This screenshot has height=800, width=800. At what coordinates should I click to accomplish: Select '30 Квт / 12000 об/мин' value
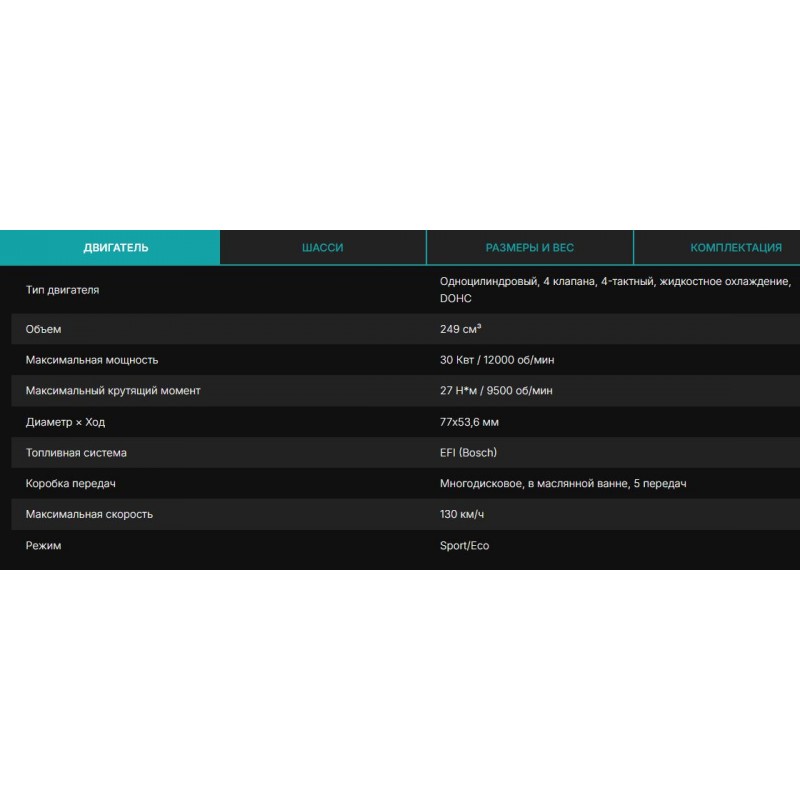click(497, 360)
